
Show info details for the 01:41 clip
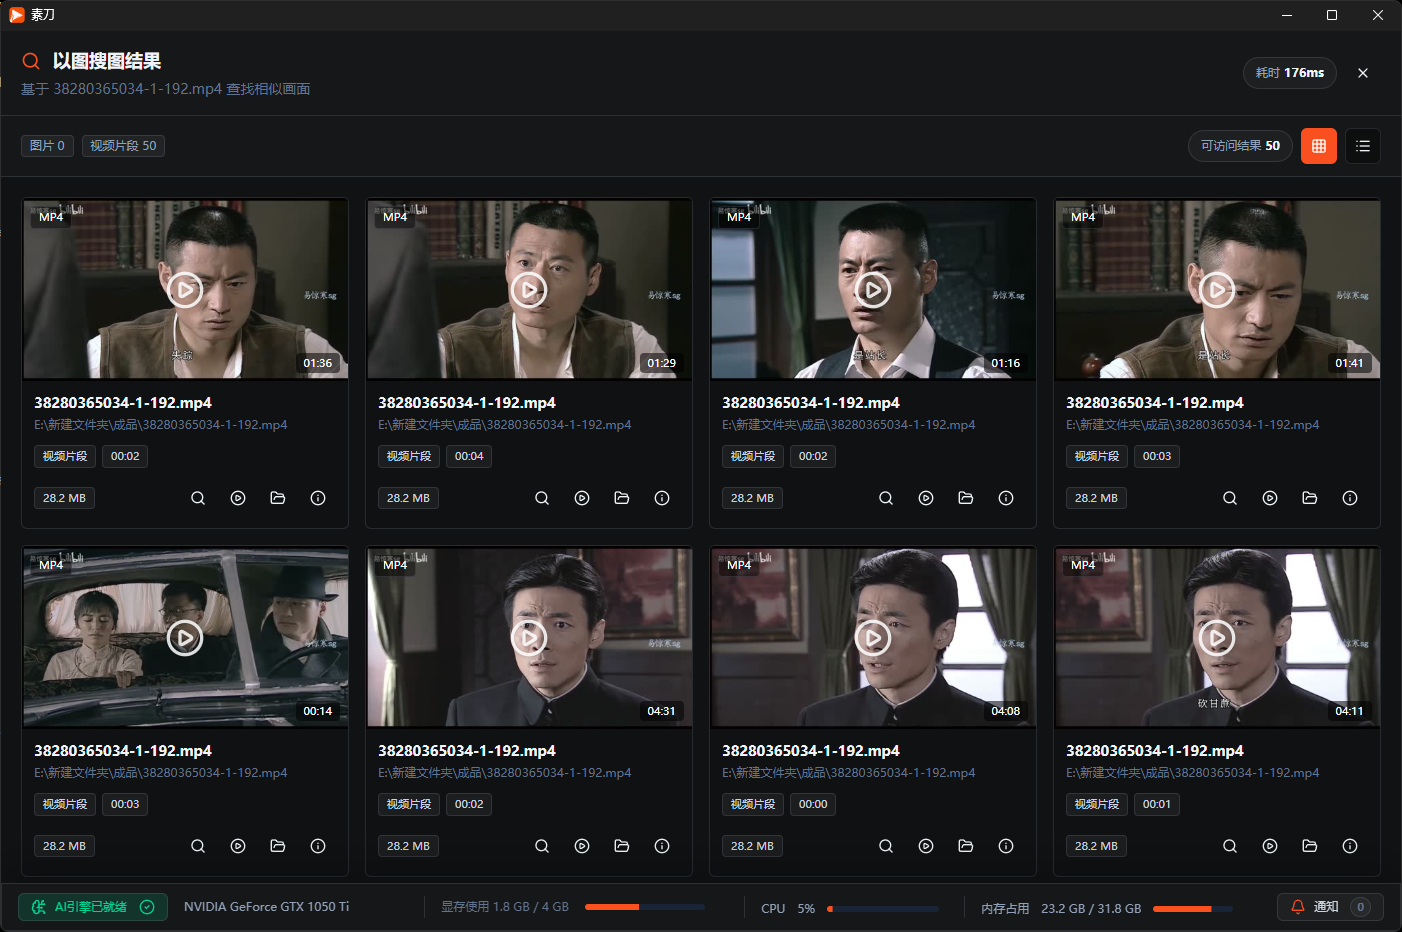[x=1350, y=498]
